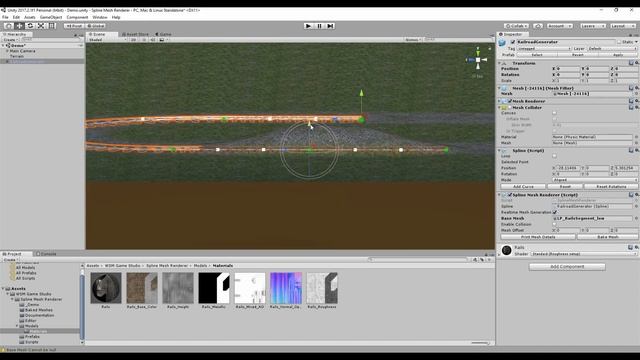Toggle the RailroadGenerator active checkbox

(513, 42)
